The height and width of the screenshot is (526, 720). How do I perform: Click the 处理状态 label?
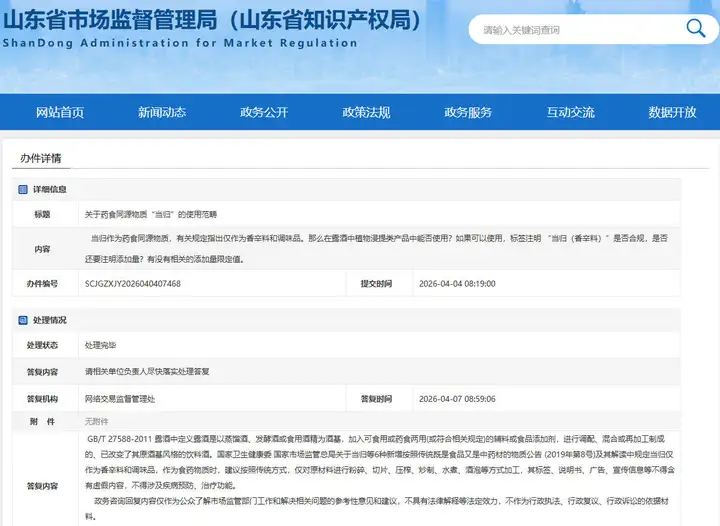(x=42, y=345)
